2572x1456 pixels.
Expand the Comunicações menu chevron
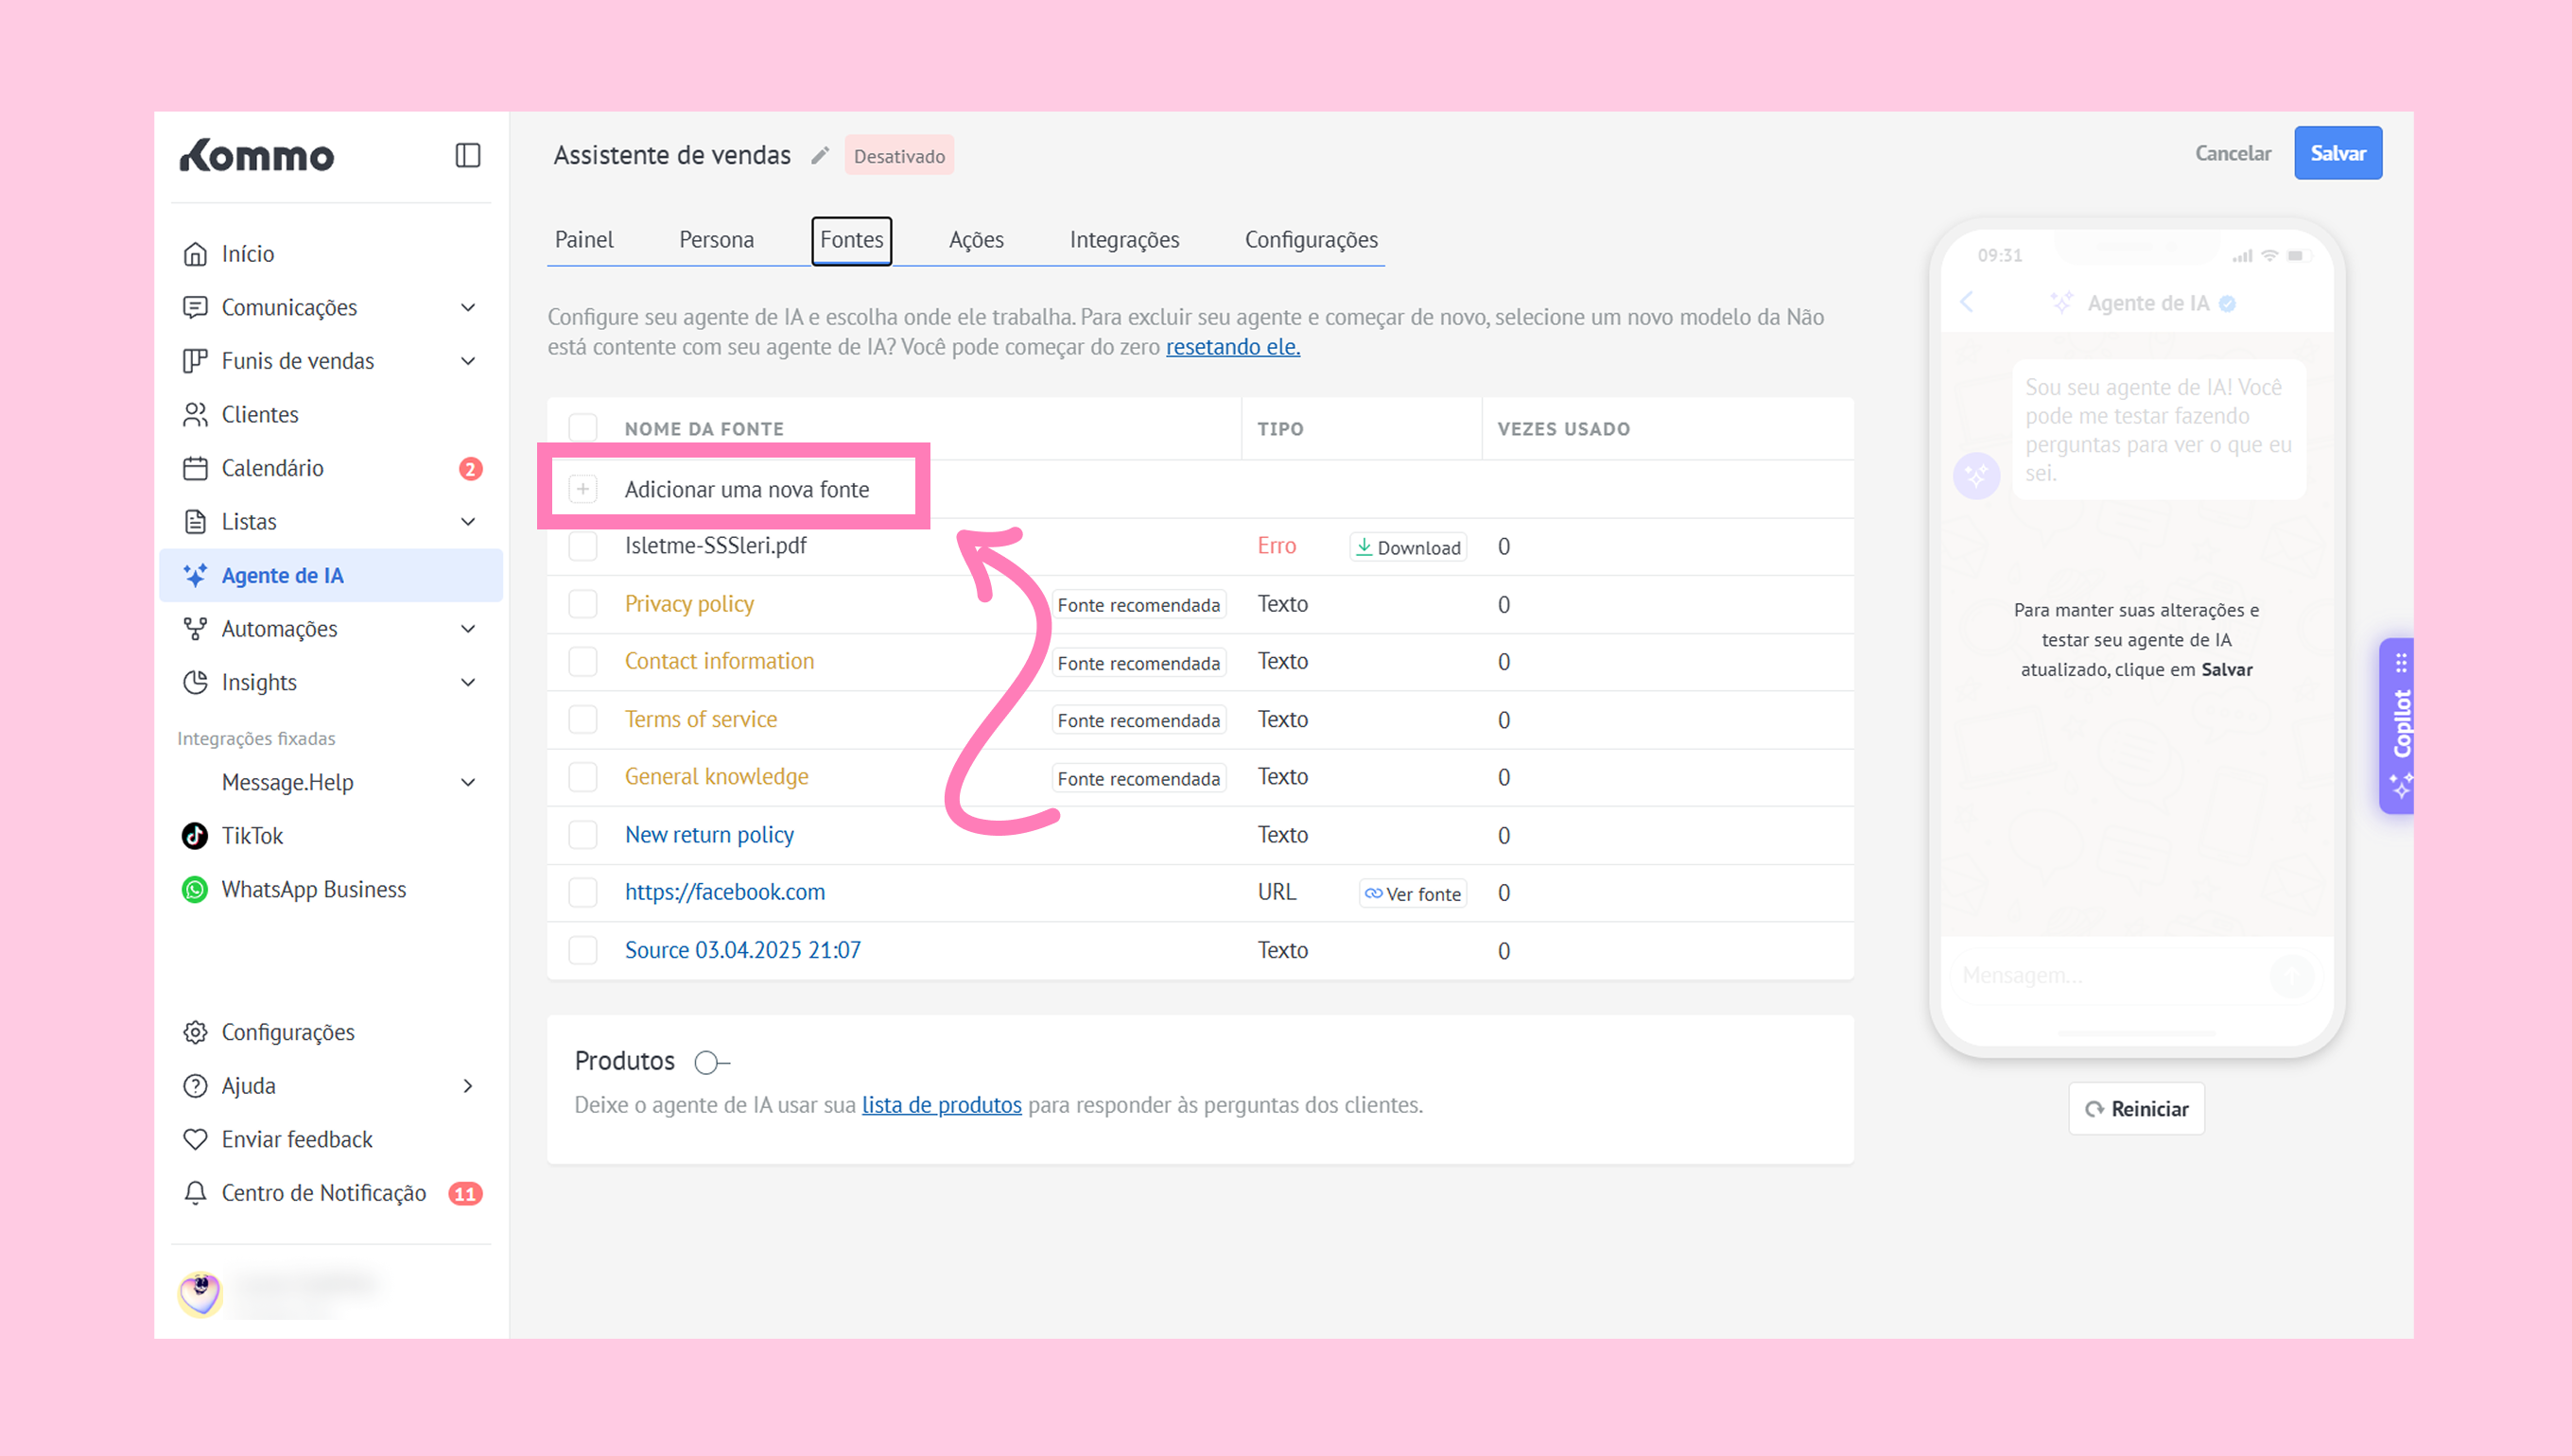click(x=468, y=307)
